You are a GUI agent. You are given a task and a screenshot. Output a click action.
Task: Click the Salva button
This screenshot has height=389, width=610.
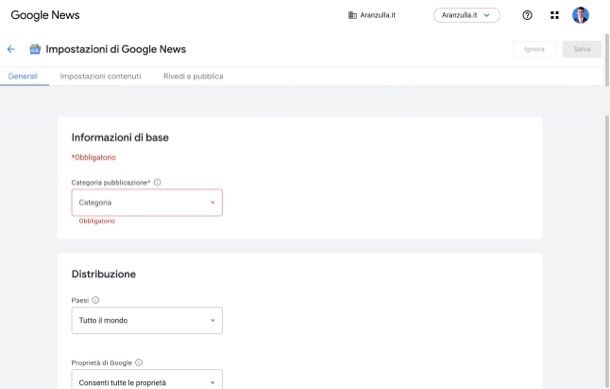click(x=582, y=49)
